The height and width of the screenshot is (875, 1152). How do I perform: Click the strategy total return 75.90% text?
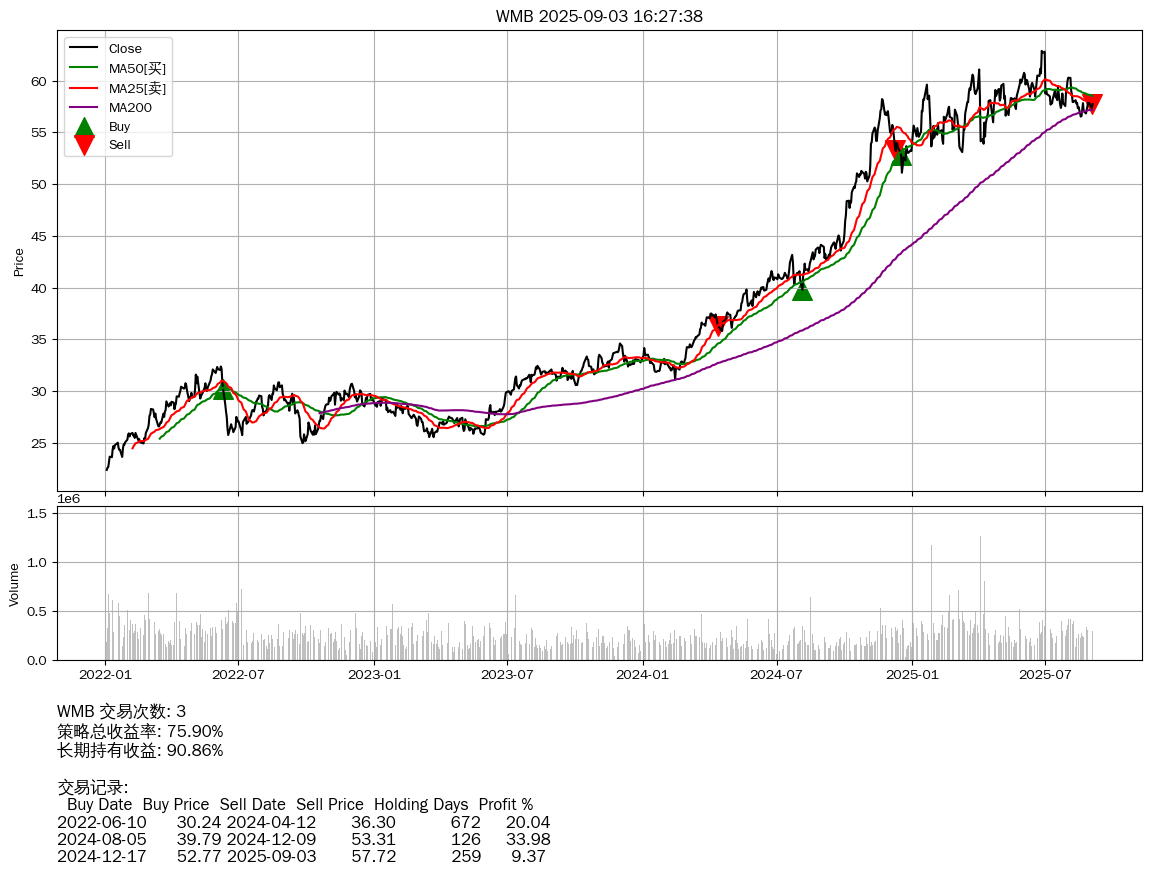click(x=140, y=731)
